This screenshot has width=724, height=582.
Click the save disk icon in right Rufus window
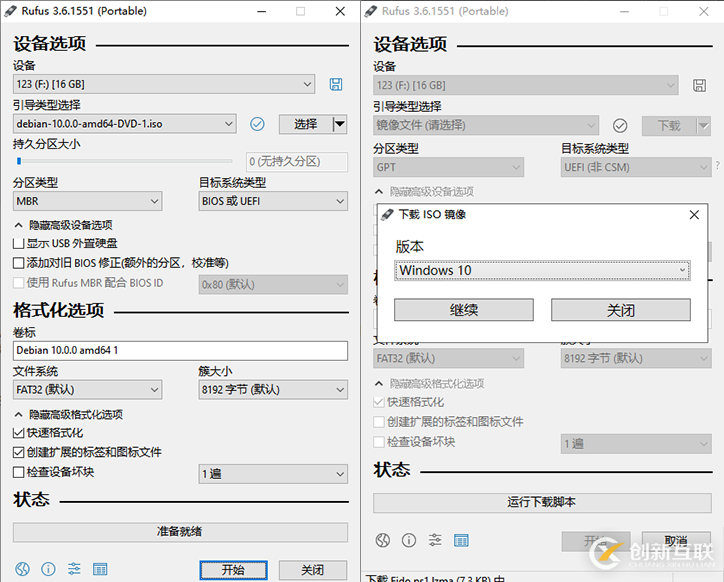pos(699,85)
